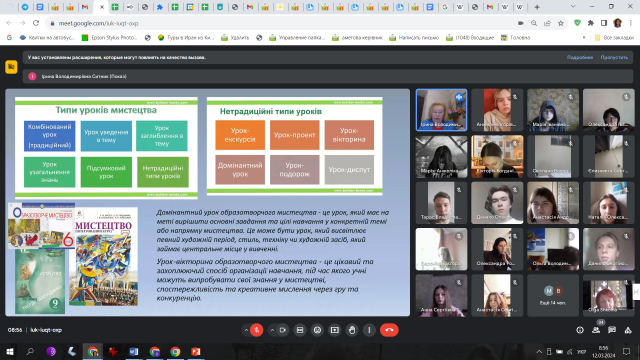
Task: Show the participants list panel
Action: pos(596,330)
